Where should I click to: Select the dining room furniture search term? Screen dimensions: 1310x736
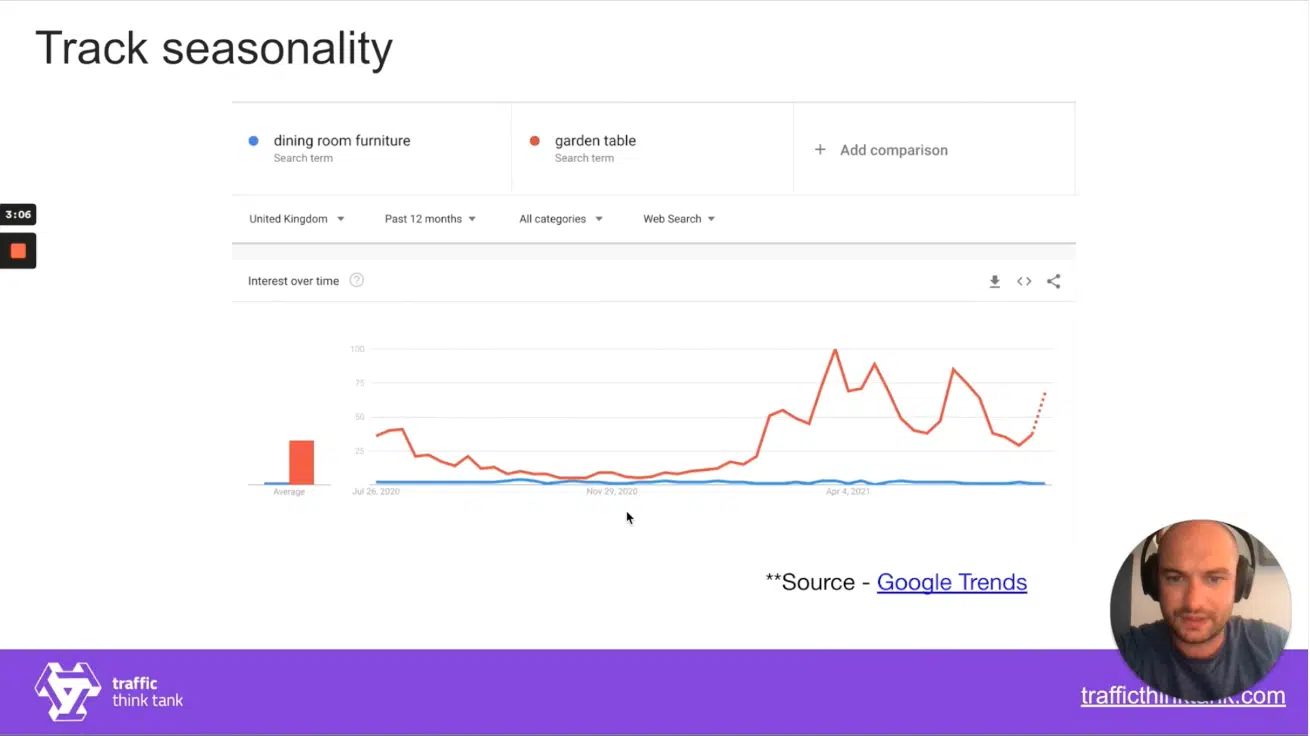tap(341, 141)
